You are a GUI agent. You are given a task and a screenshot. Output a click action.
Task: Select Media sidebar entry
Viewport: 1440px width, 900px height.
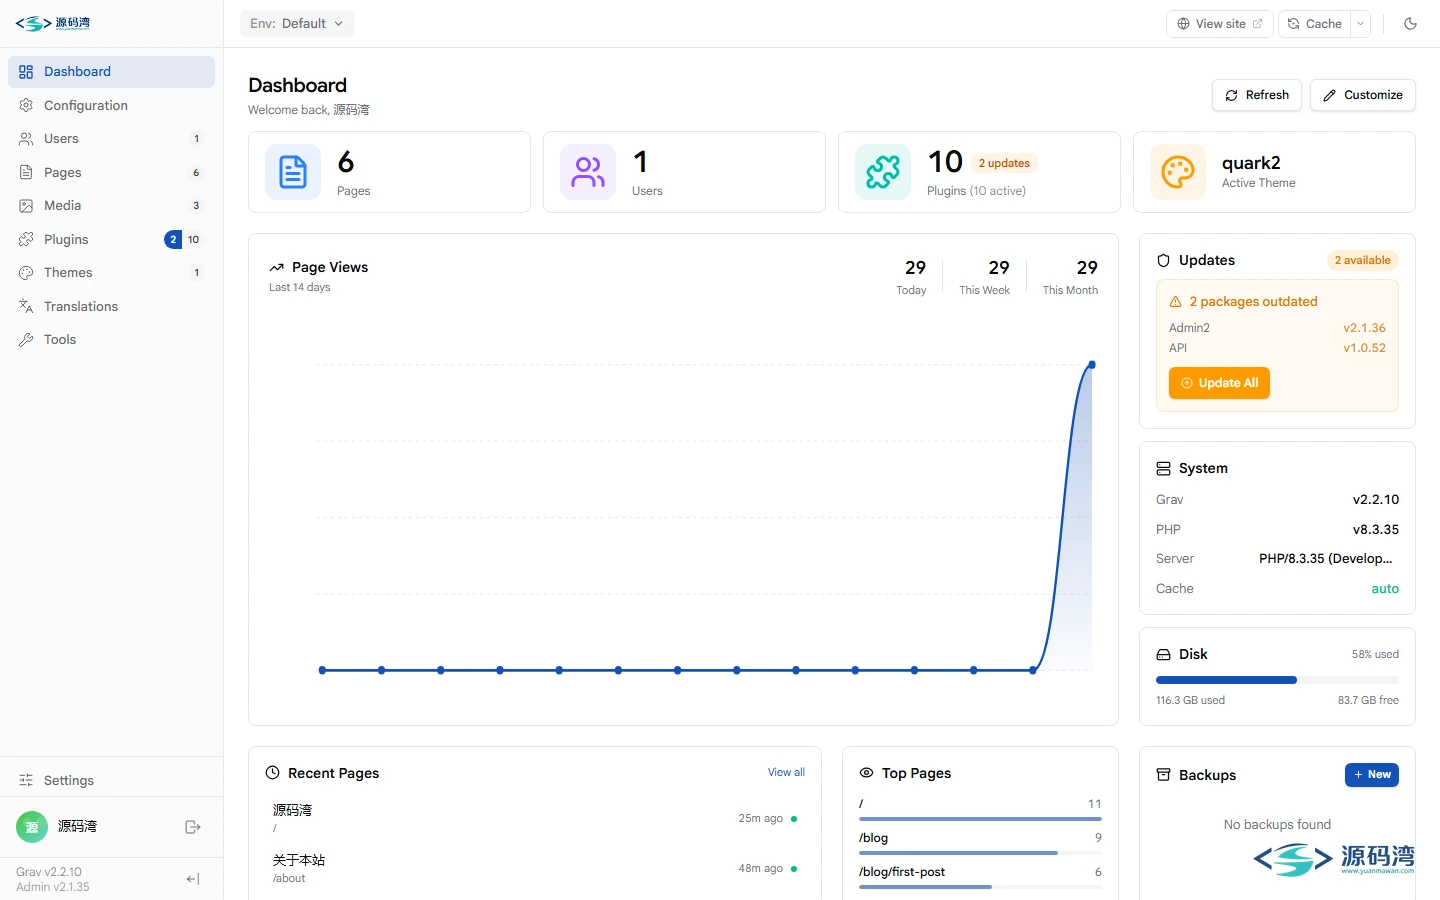[x=111, y=206]
